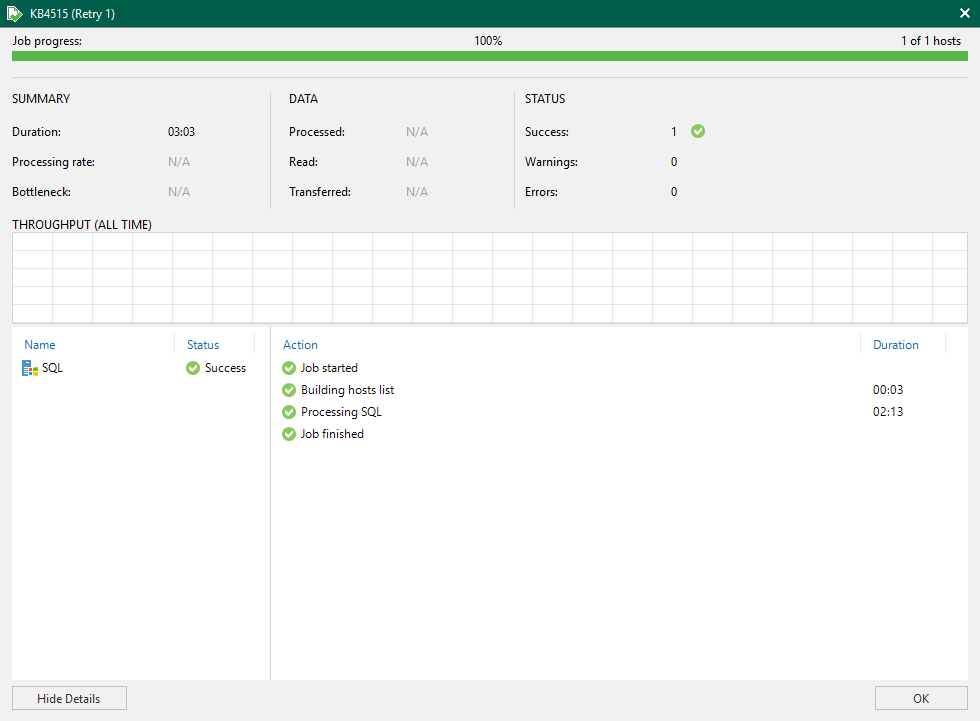
Task: Select the Building hosts list log entry
Action: 347,390
